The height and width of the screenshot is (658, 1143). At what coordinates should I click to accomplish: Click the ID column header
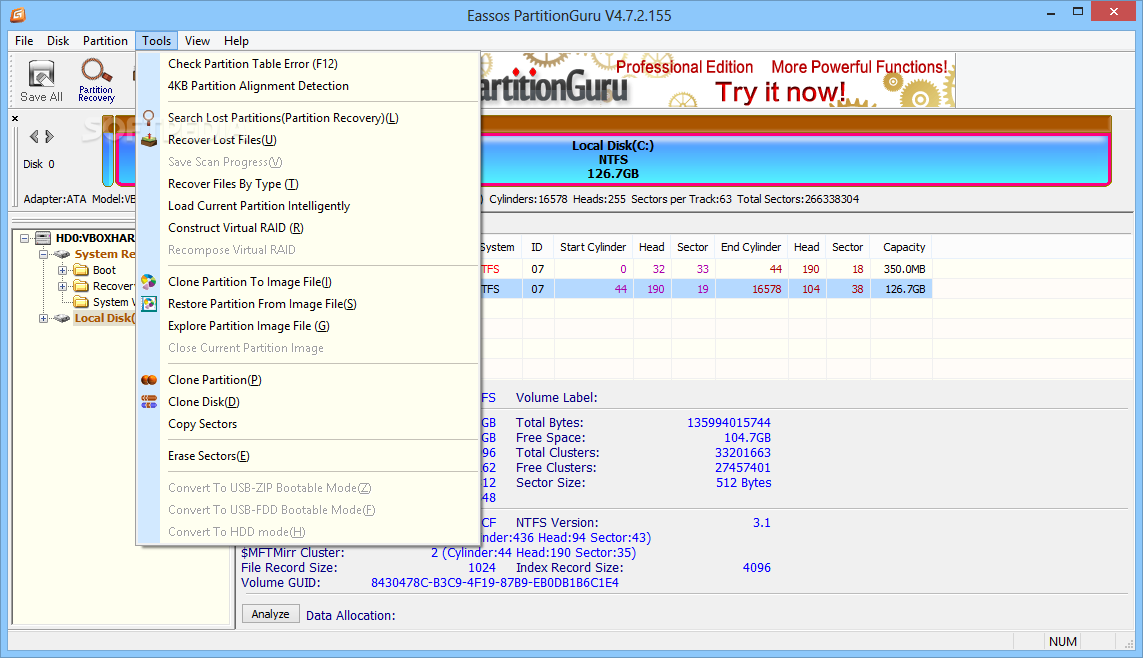coord(537,247)
